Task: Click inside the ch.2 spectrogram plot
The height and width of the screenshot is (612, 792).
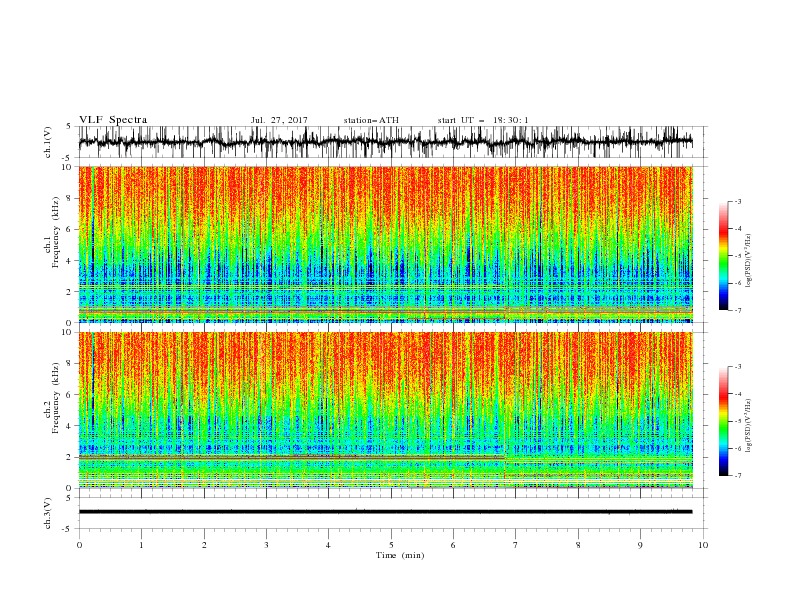Action: point(385,410)
